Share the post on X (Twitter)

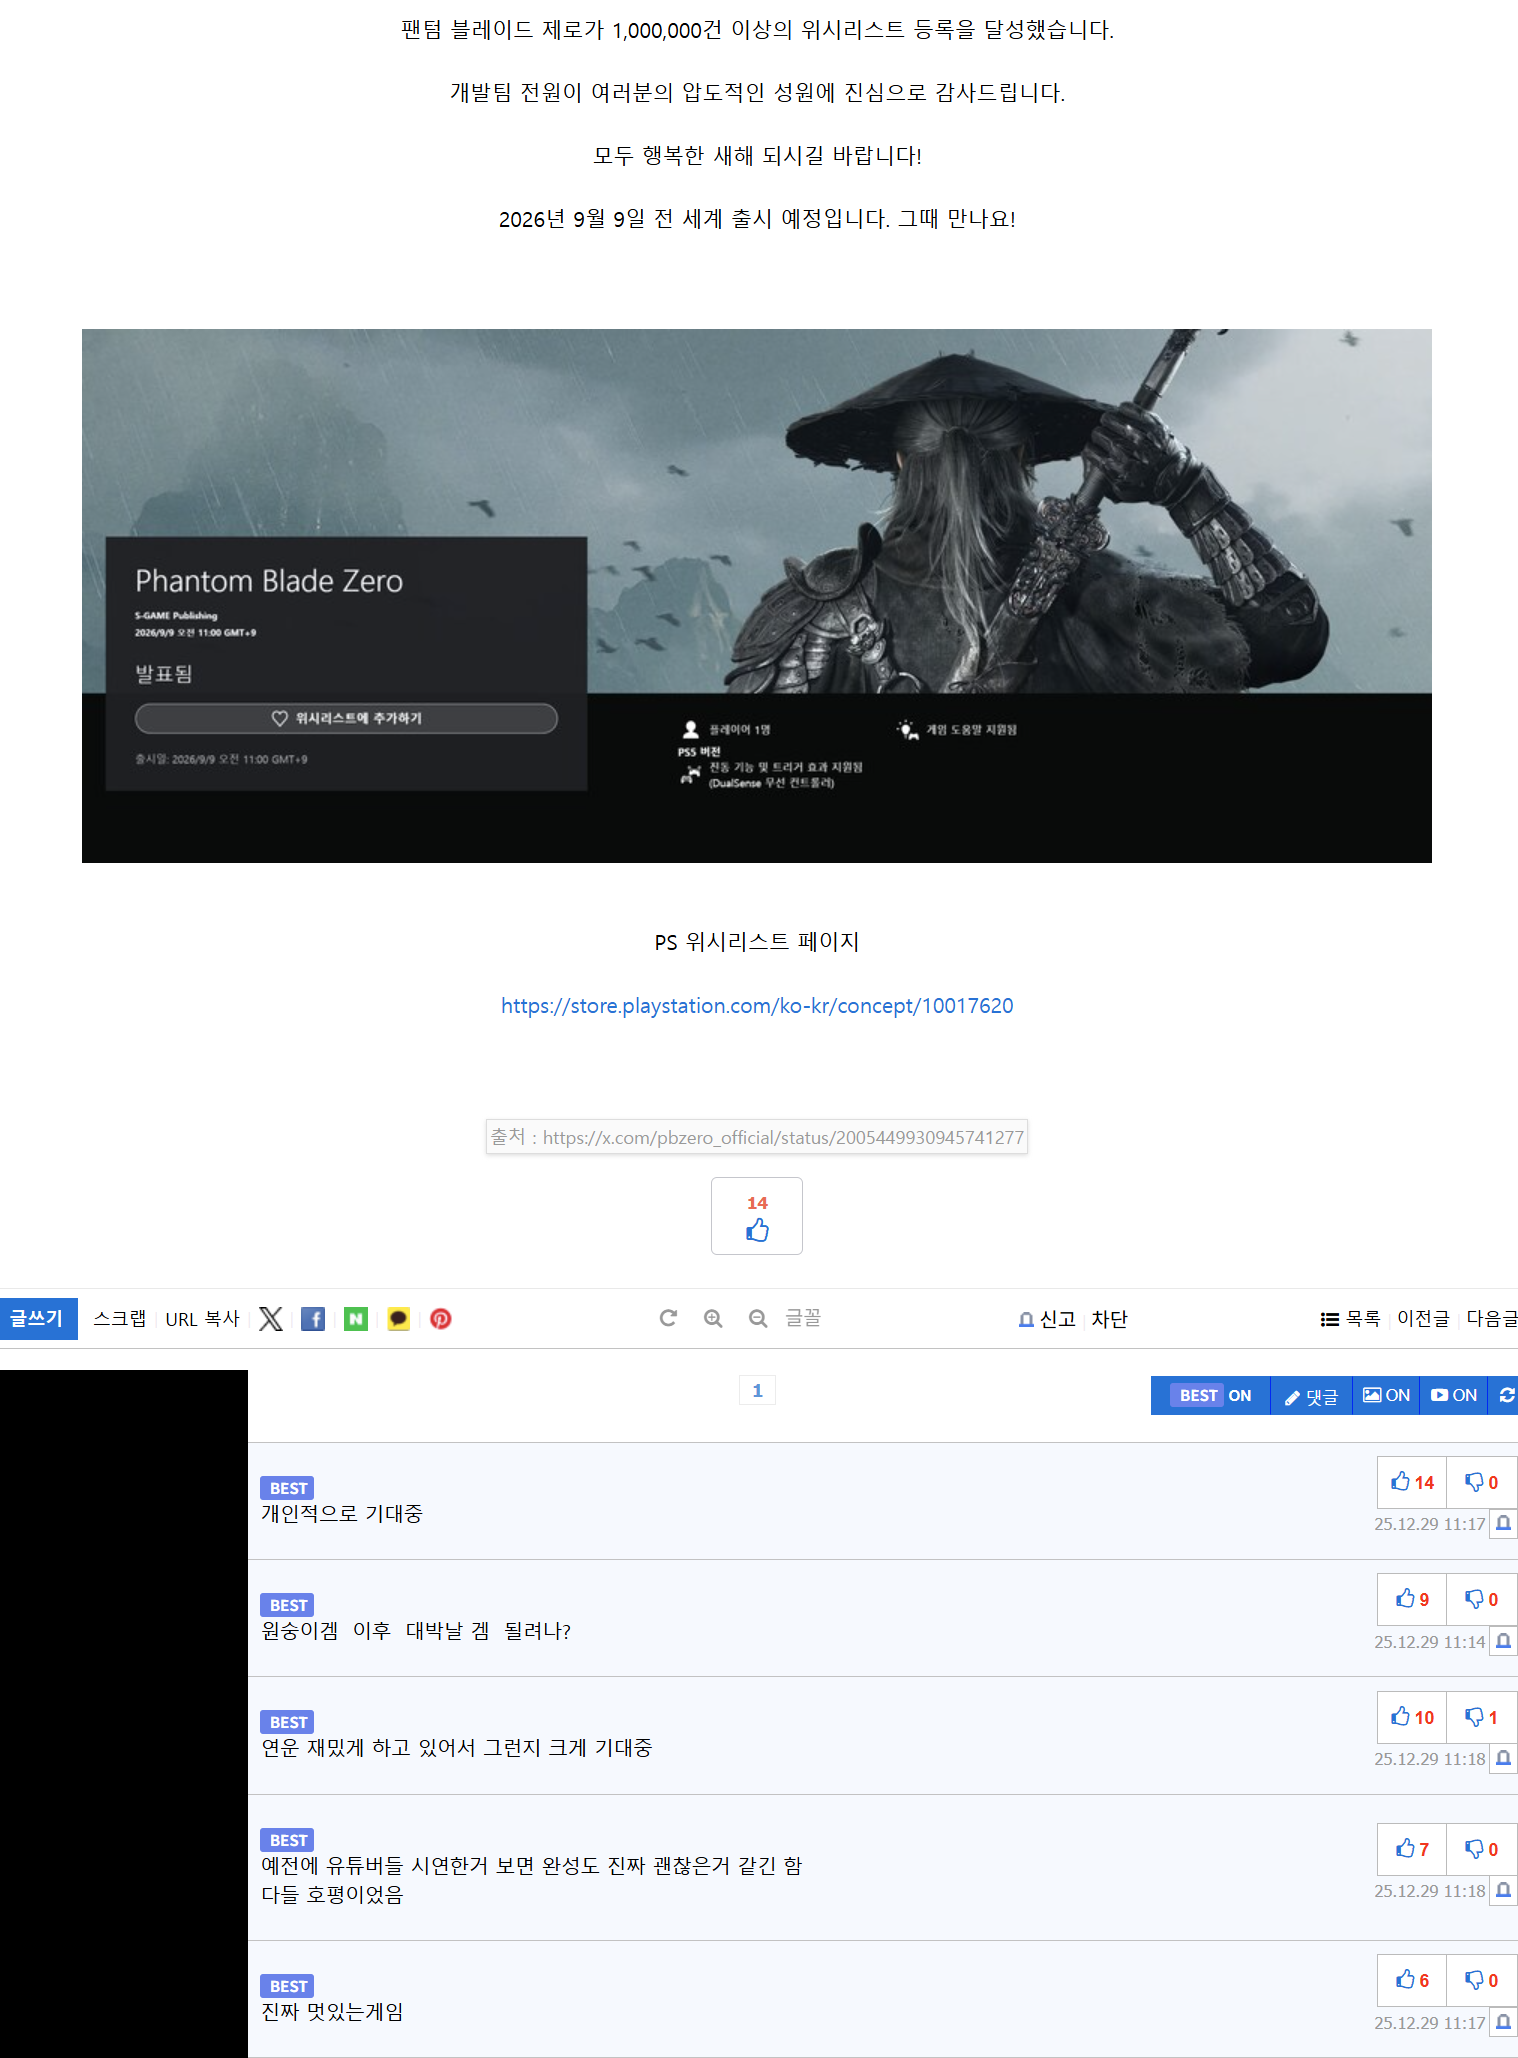tap(270, 1319)
